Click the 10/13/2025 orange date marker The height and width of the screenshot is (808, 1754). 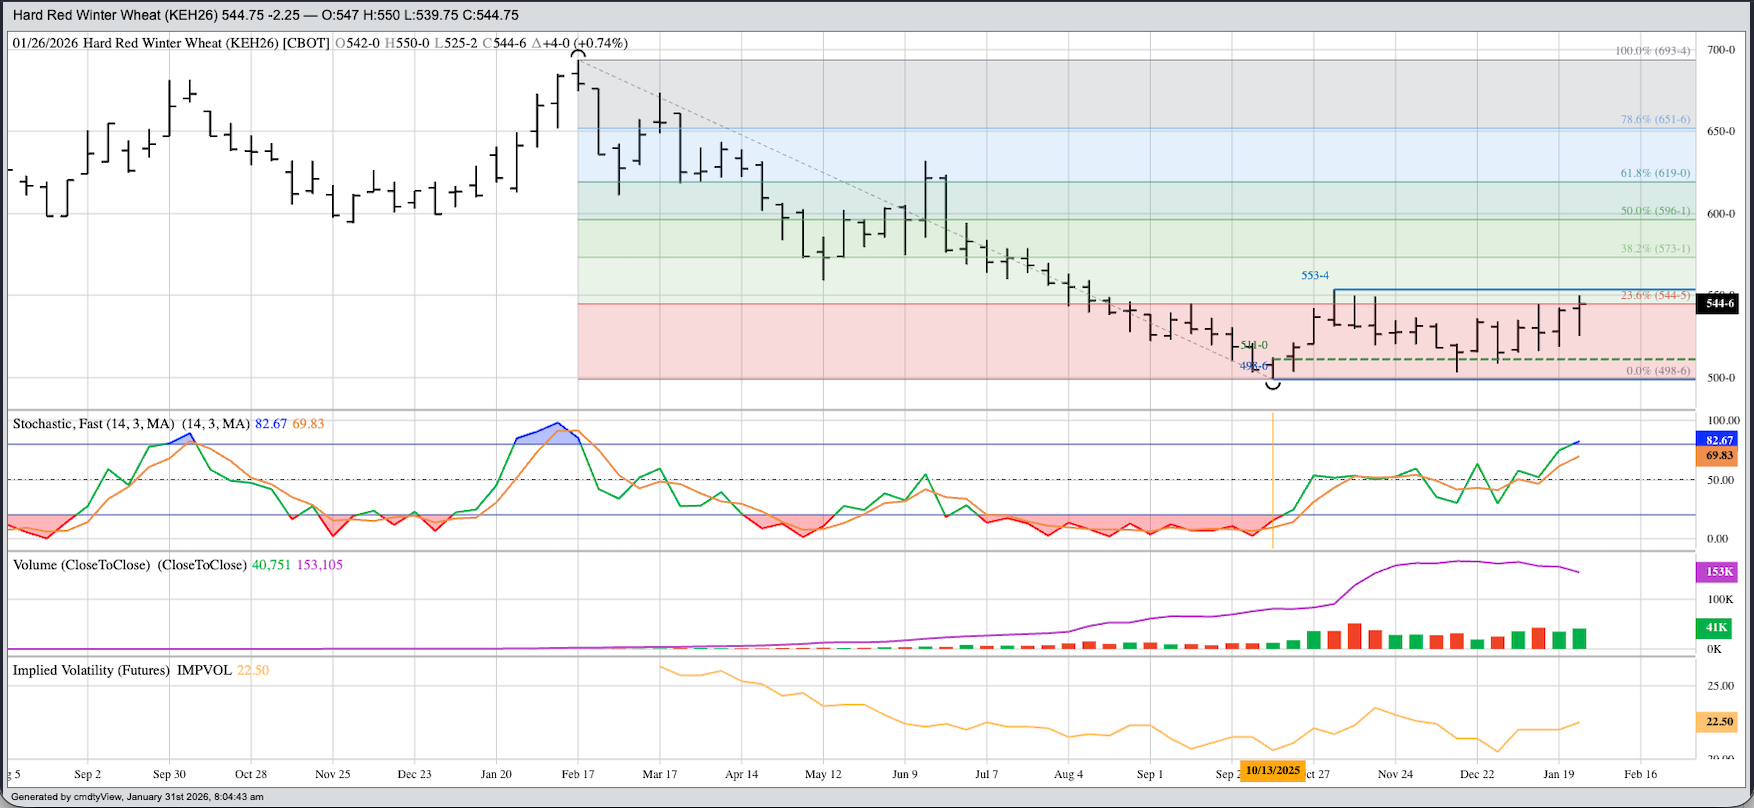coord(1273,770)
